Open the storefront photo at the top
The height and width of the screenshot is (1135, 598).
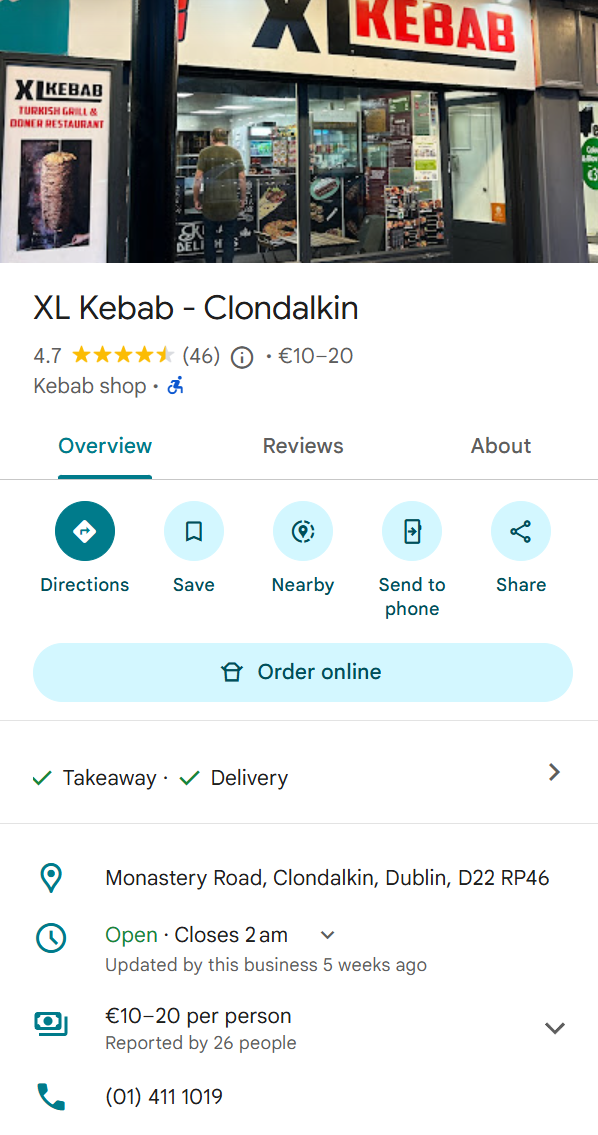[299, 130]
